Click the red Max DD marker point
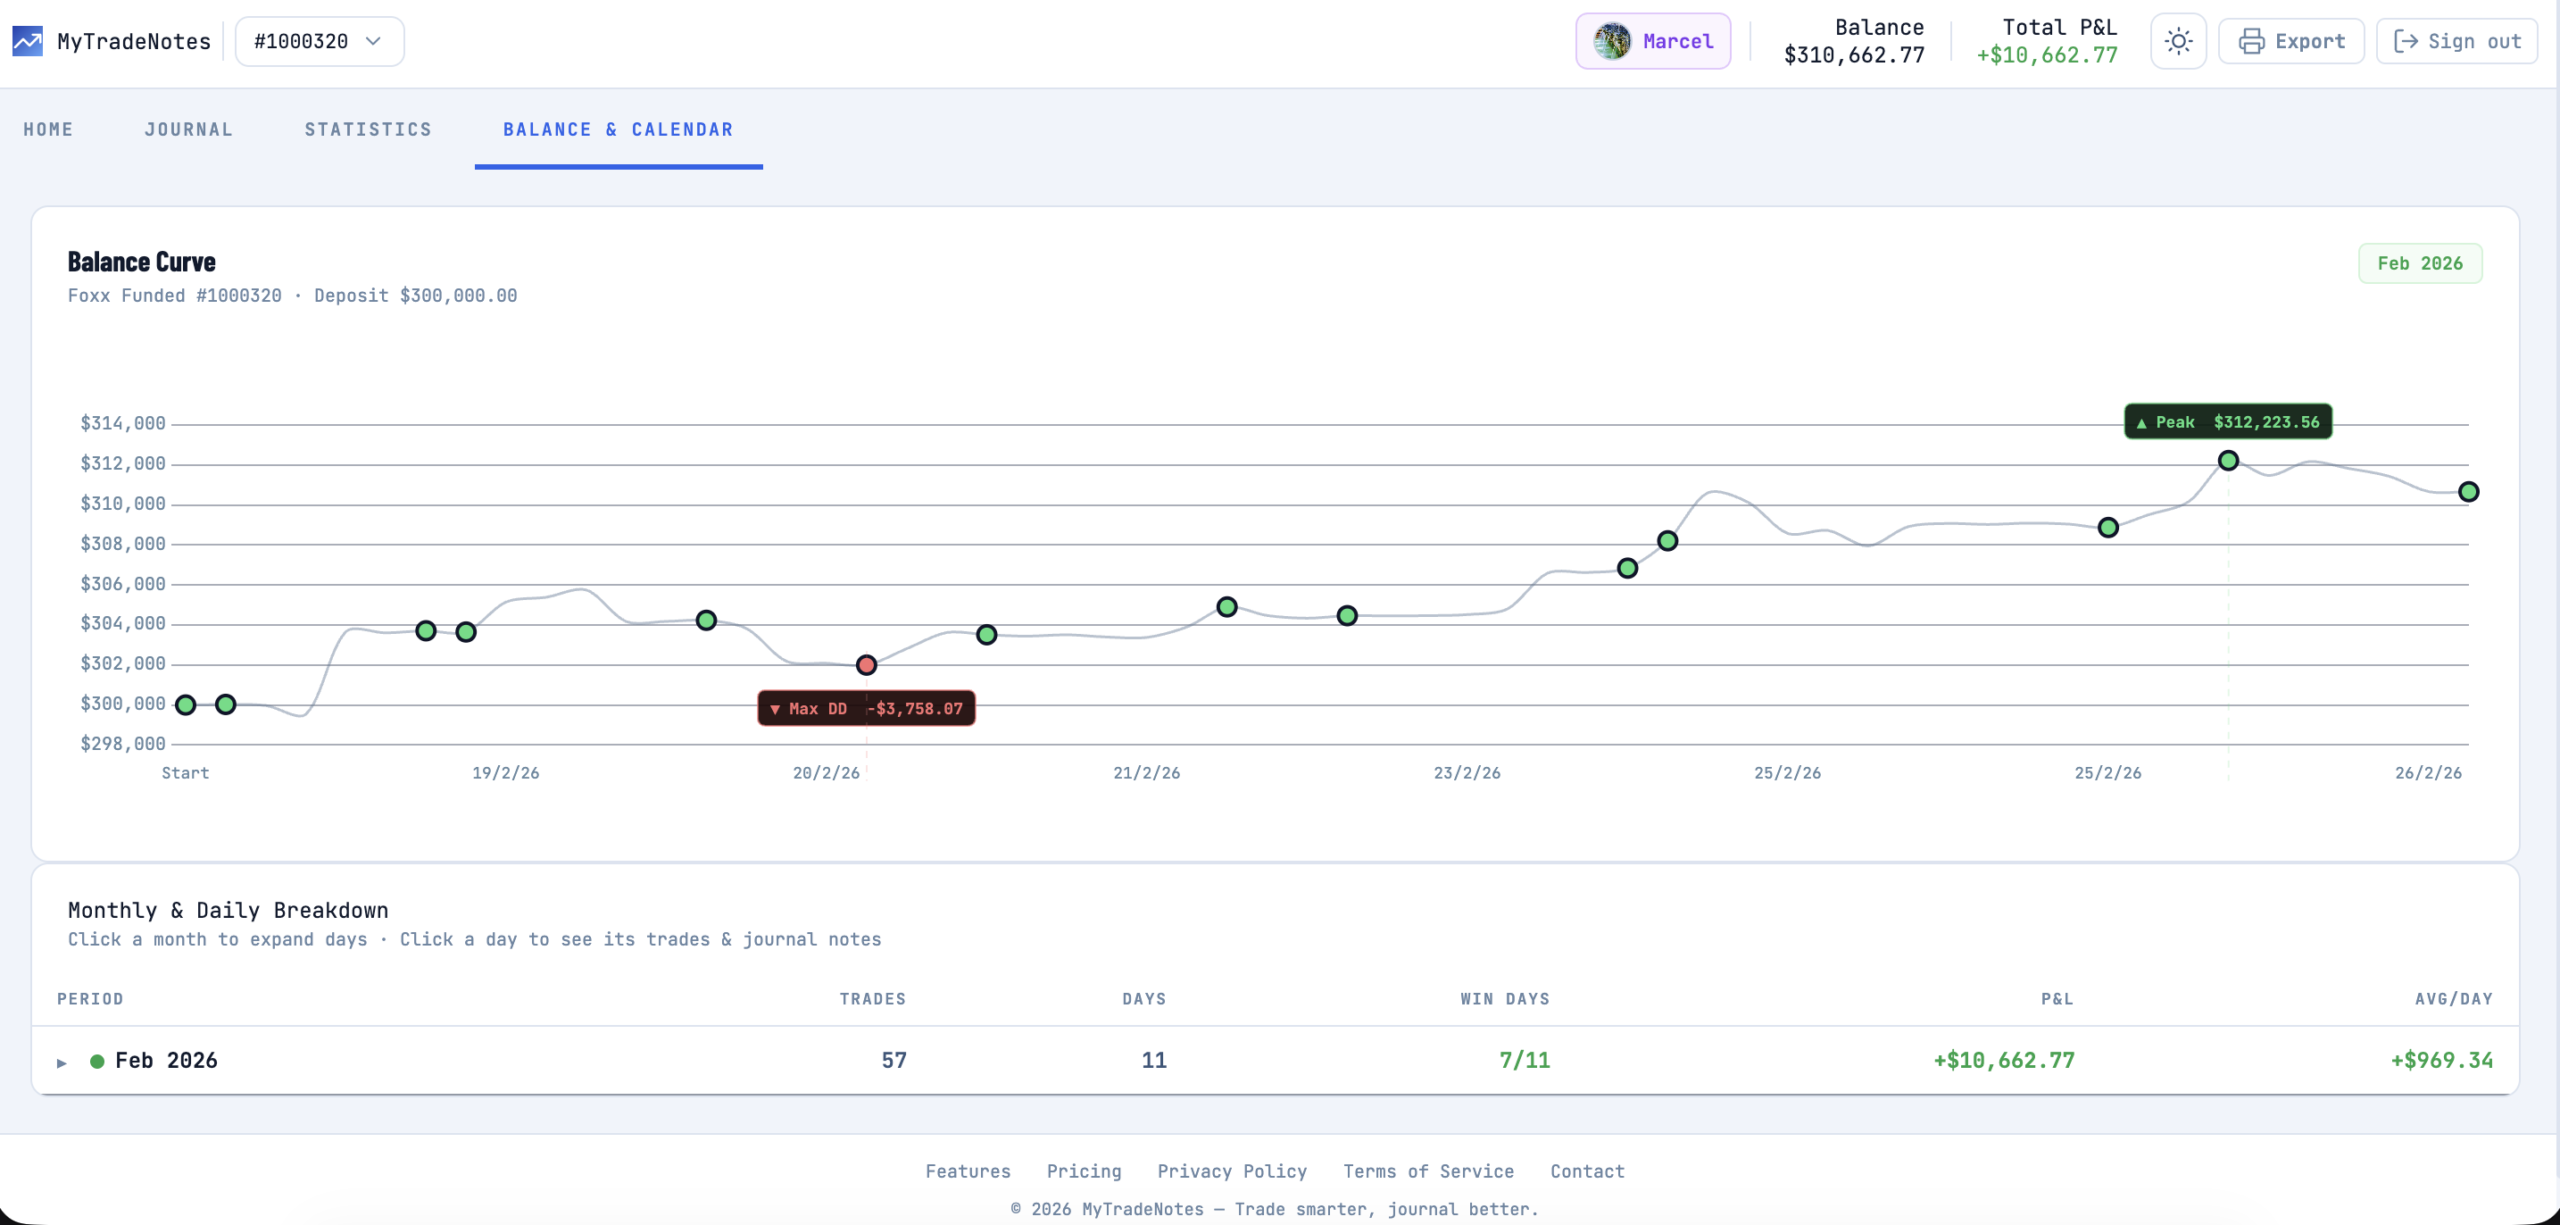 point(867,665)
